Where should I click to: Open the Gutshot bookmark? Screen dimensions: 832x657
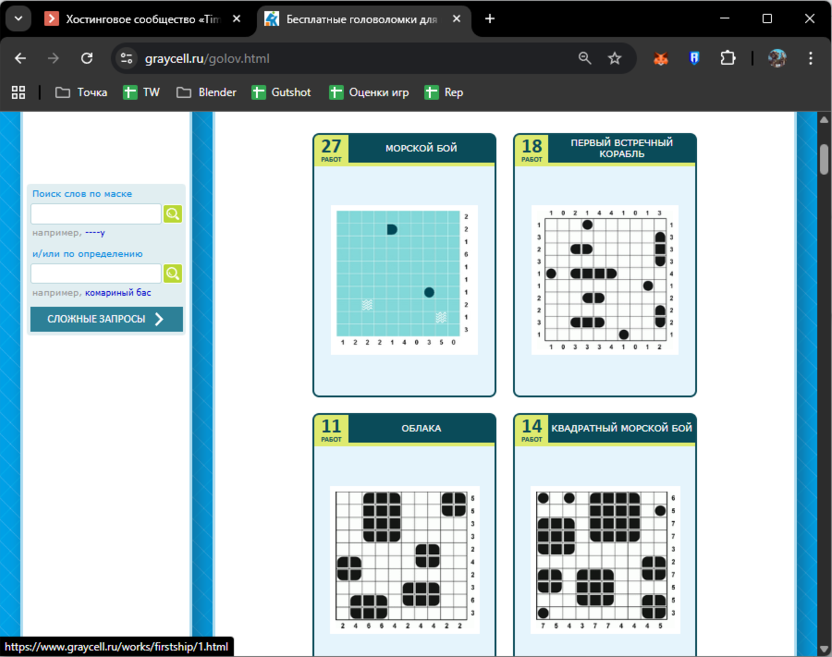281,92
